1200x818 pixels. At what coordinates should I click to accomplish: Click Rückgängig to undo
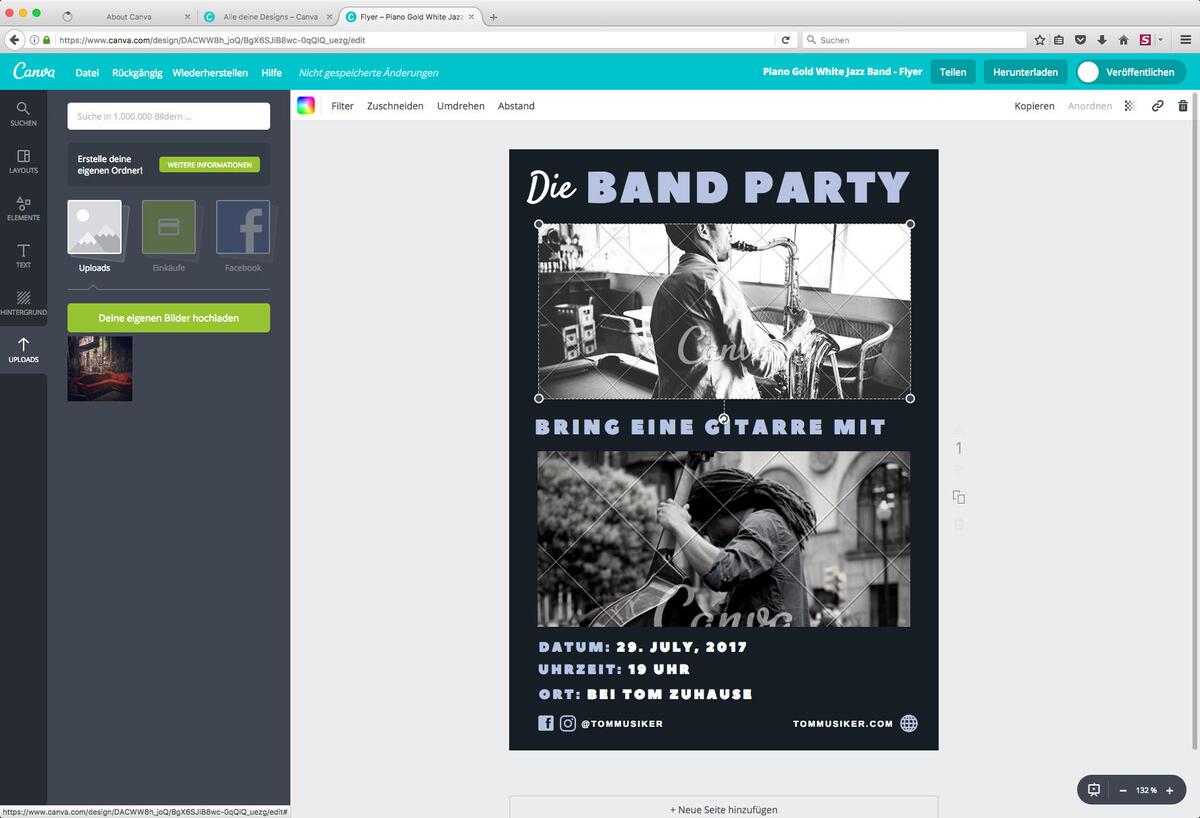(x=137, y=72)
